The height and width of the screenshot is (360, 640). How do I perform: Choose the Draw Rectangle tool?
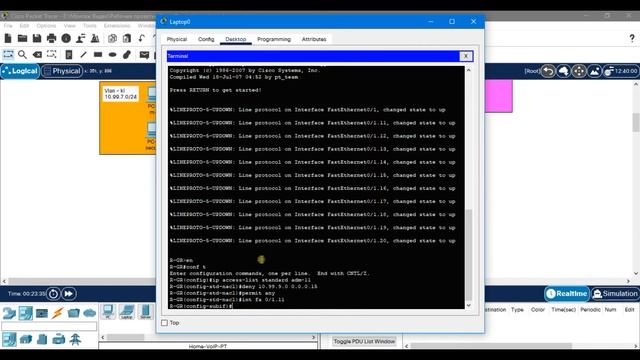click(98, 54)
